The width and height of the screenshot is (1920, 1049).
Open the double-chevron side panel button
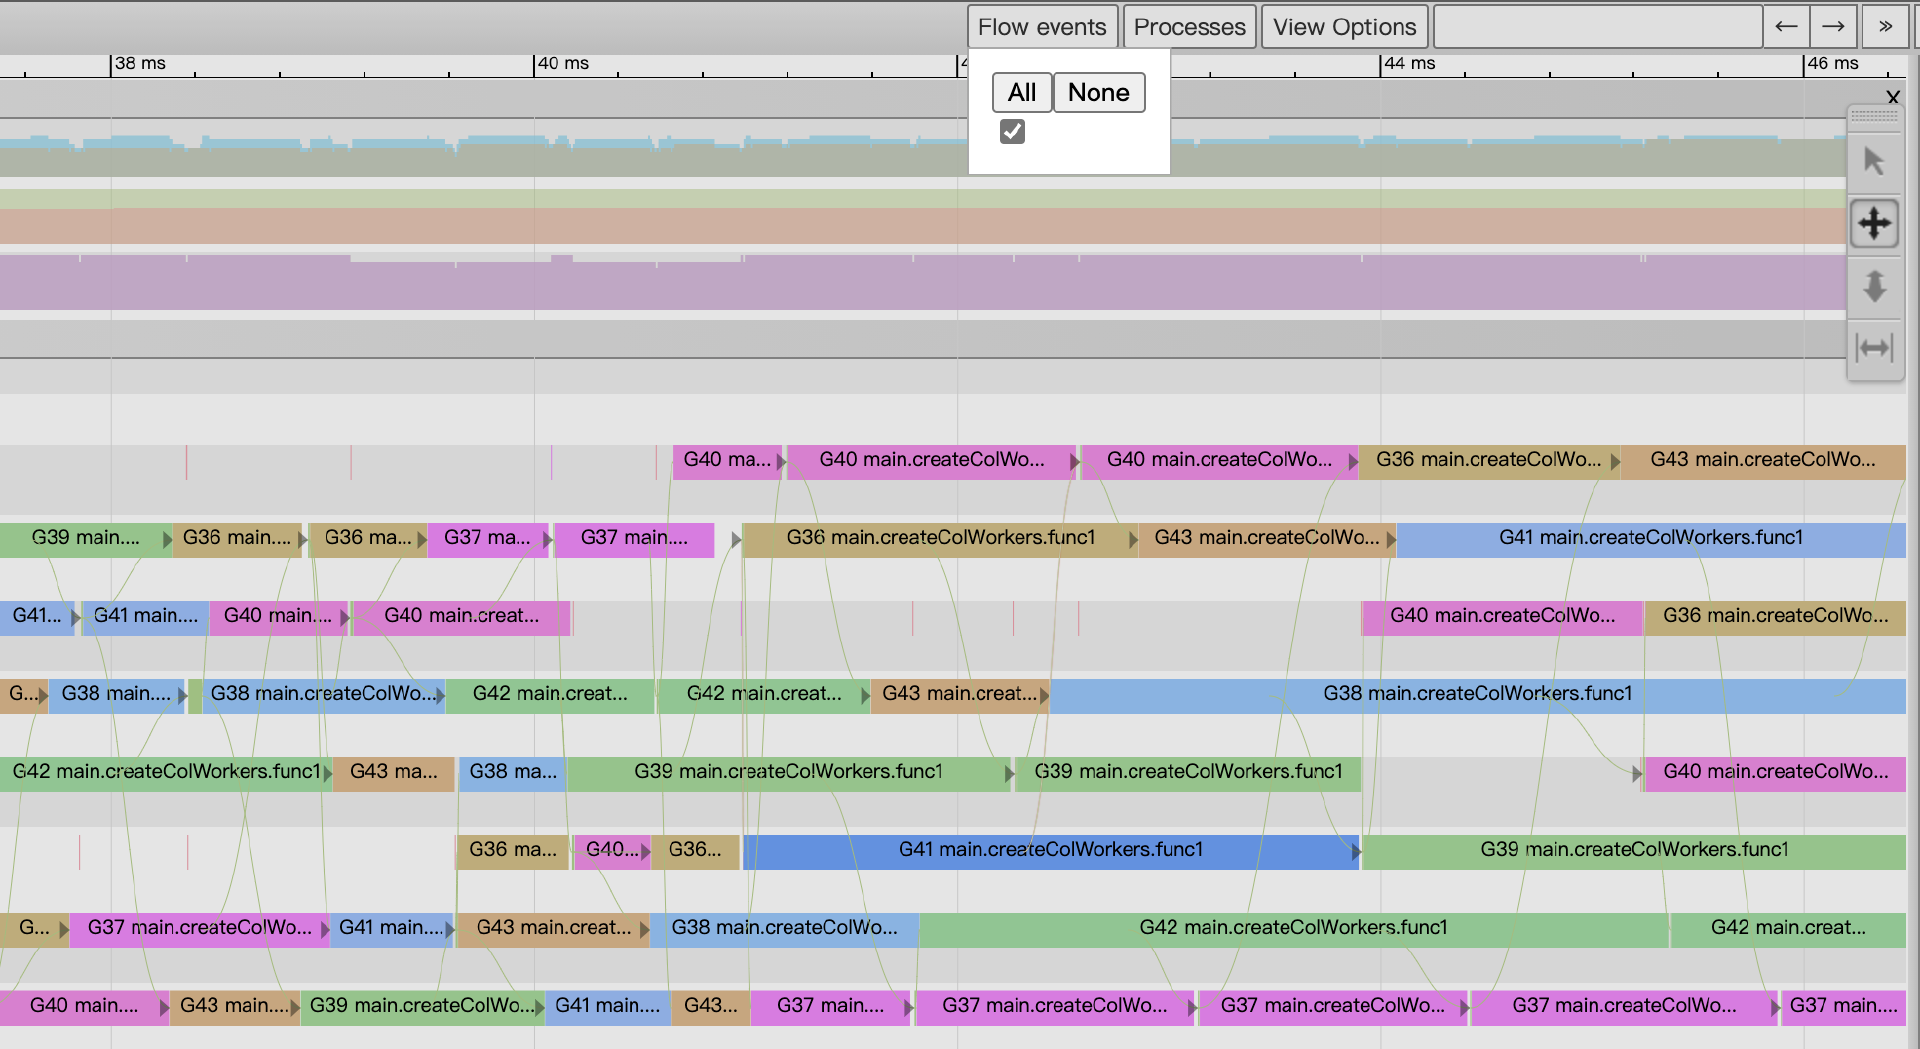tap(1885, 27)
